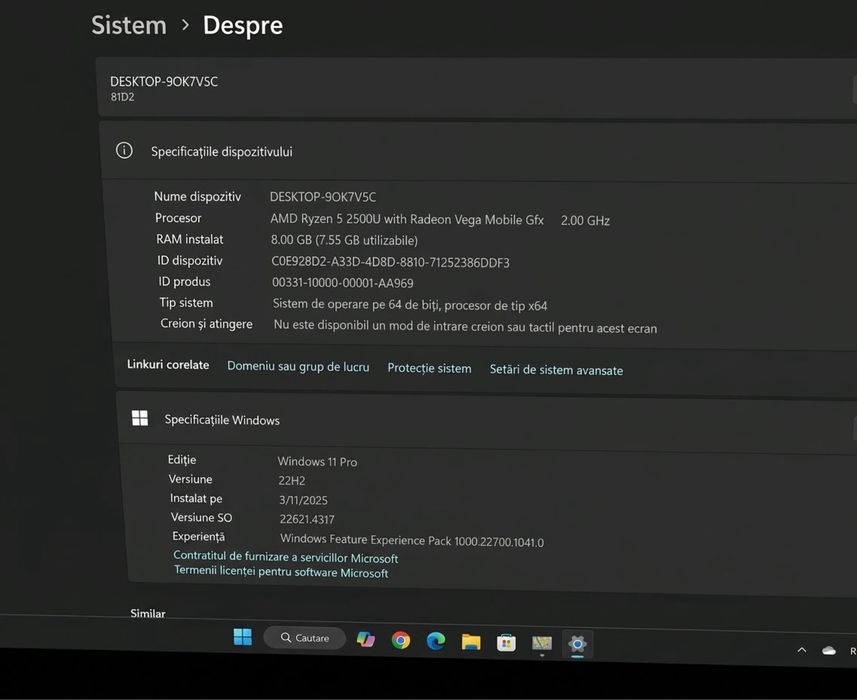Viewport: 857px width, 700px height.
Task: Launch Copilot from the taskbar
Action: click(x=366, y=639)
